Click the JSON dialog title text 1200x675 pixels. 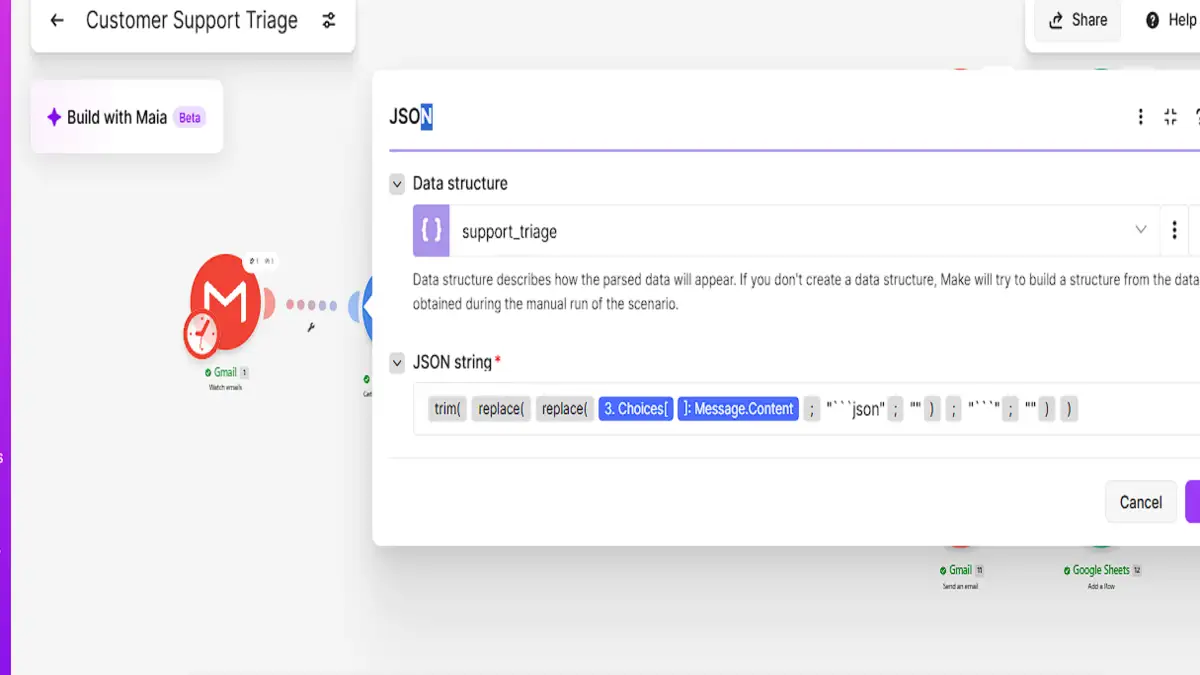click(411, 117)
